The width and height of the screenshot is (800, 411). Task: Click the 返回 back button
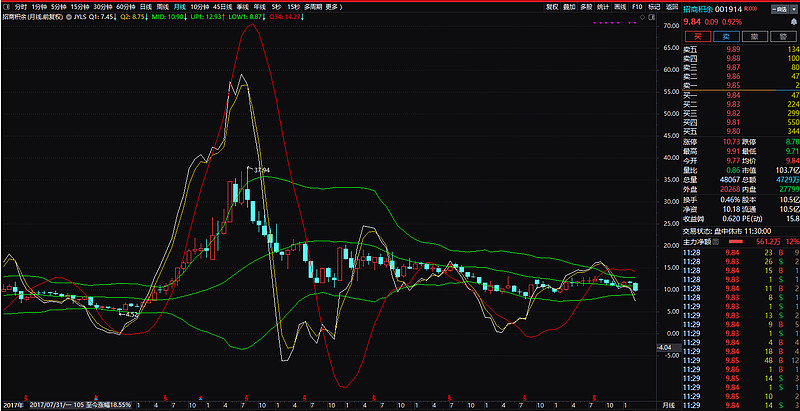point(670,6)
